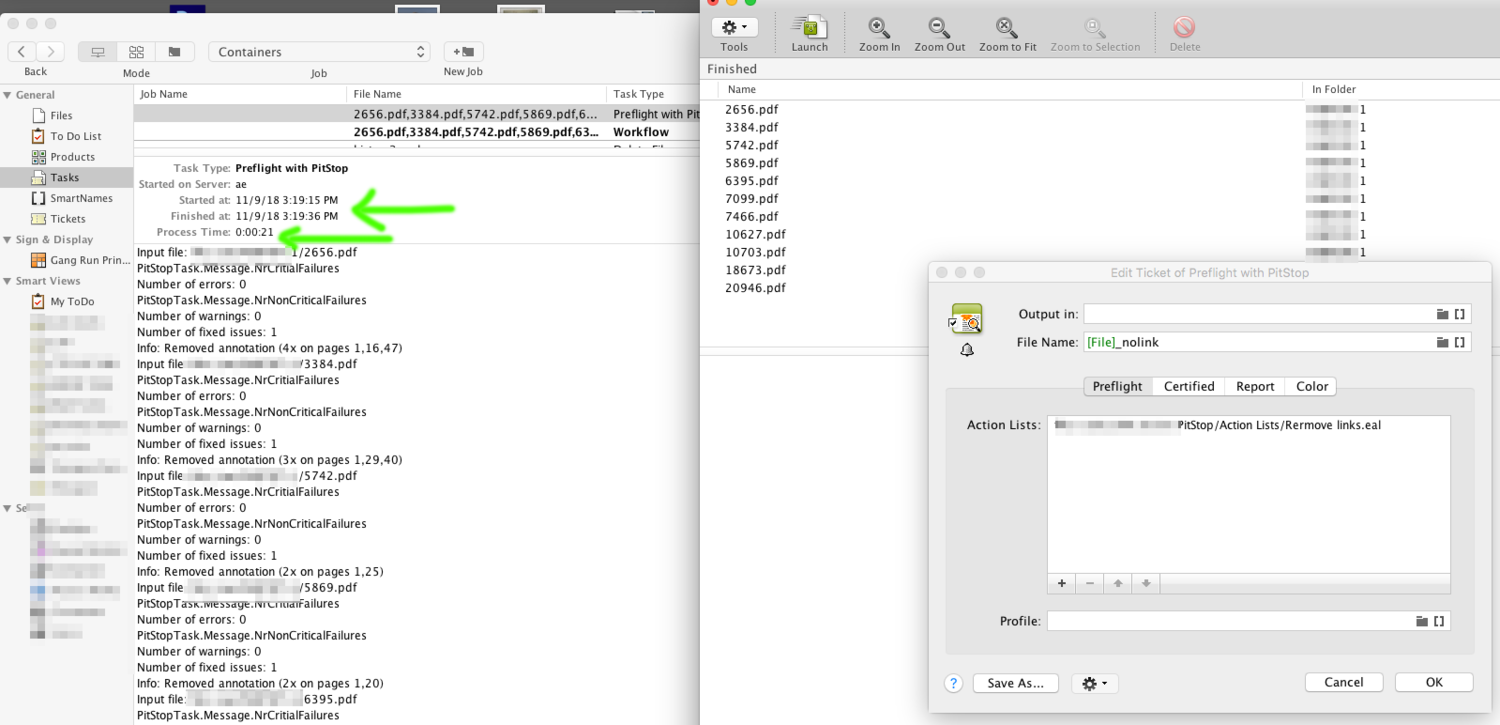Select the Preflight with PitStop task row
The width and height of the screenshot is (1500, 725).
tap(416, 115)
